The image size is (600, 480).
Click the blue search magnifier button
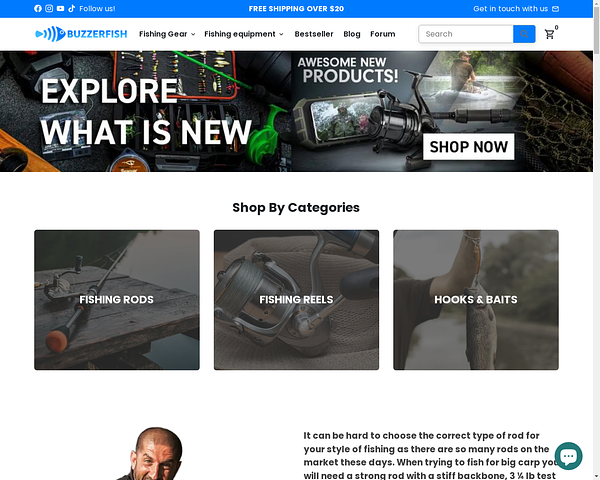point(524,34)
